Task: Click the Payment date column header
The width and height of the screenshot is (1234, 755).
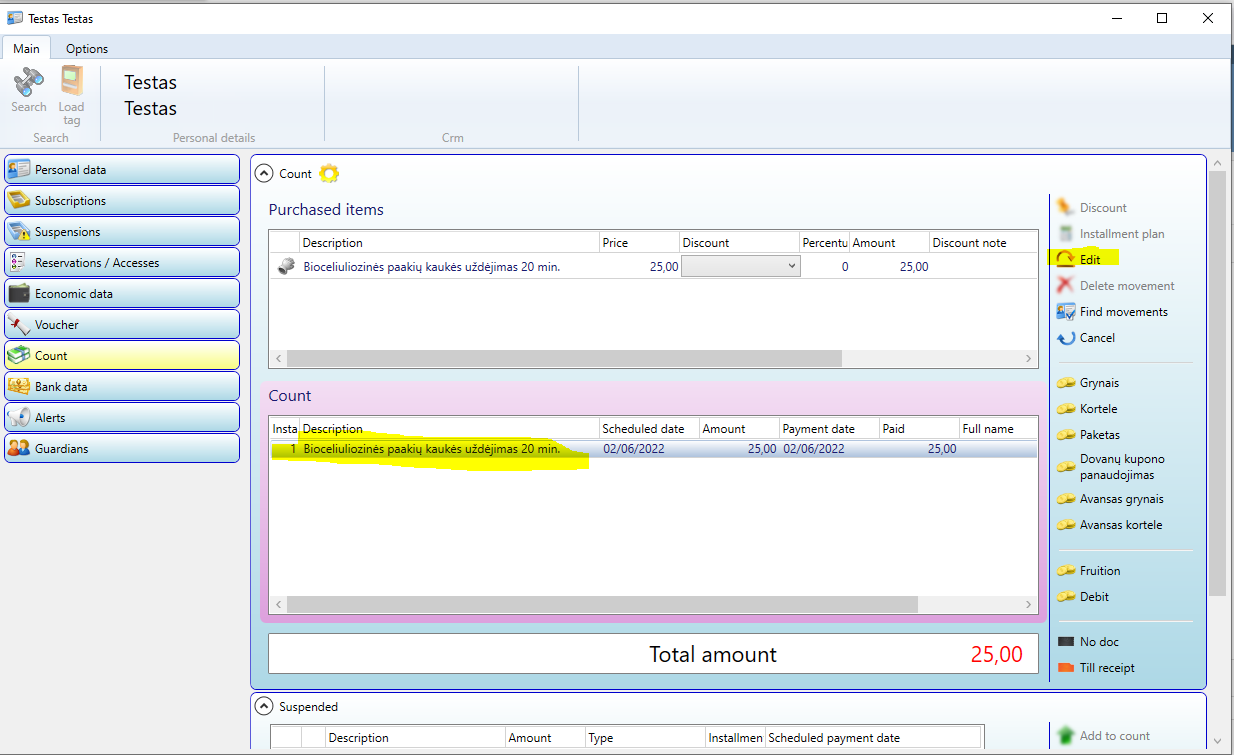Action: point(829,429)
